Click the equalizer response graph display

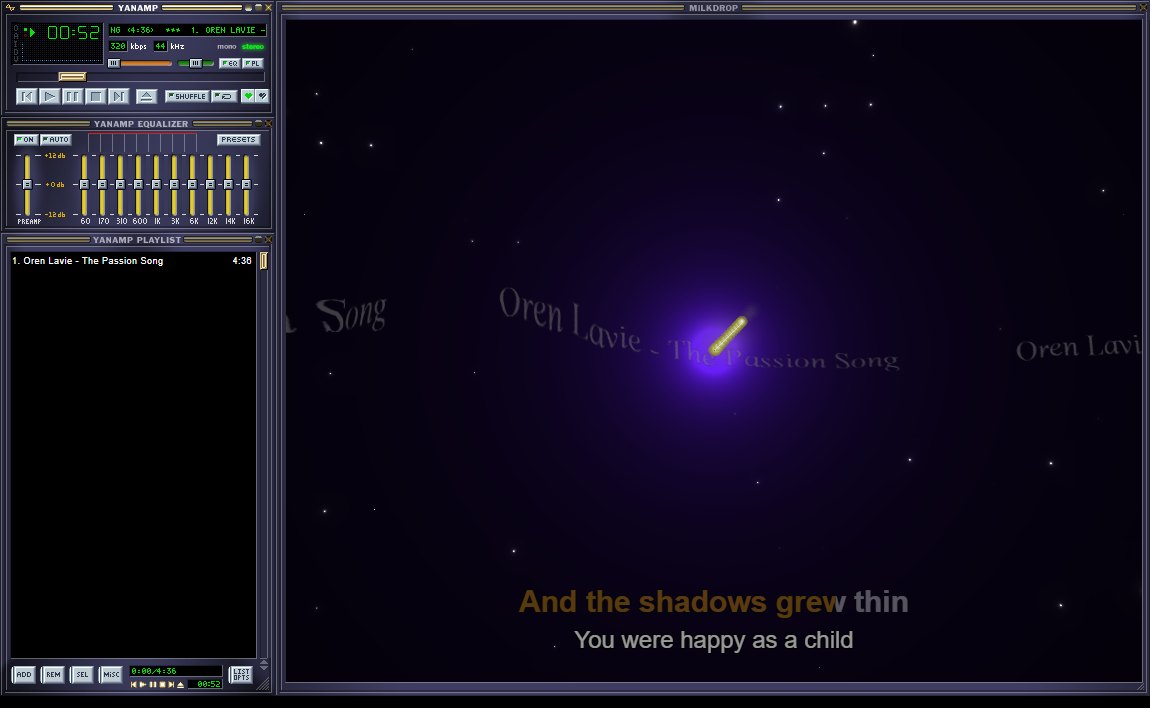[x=142, y=142]
